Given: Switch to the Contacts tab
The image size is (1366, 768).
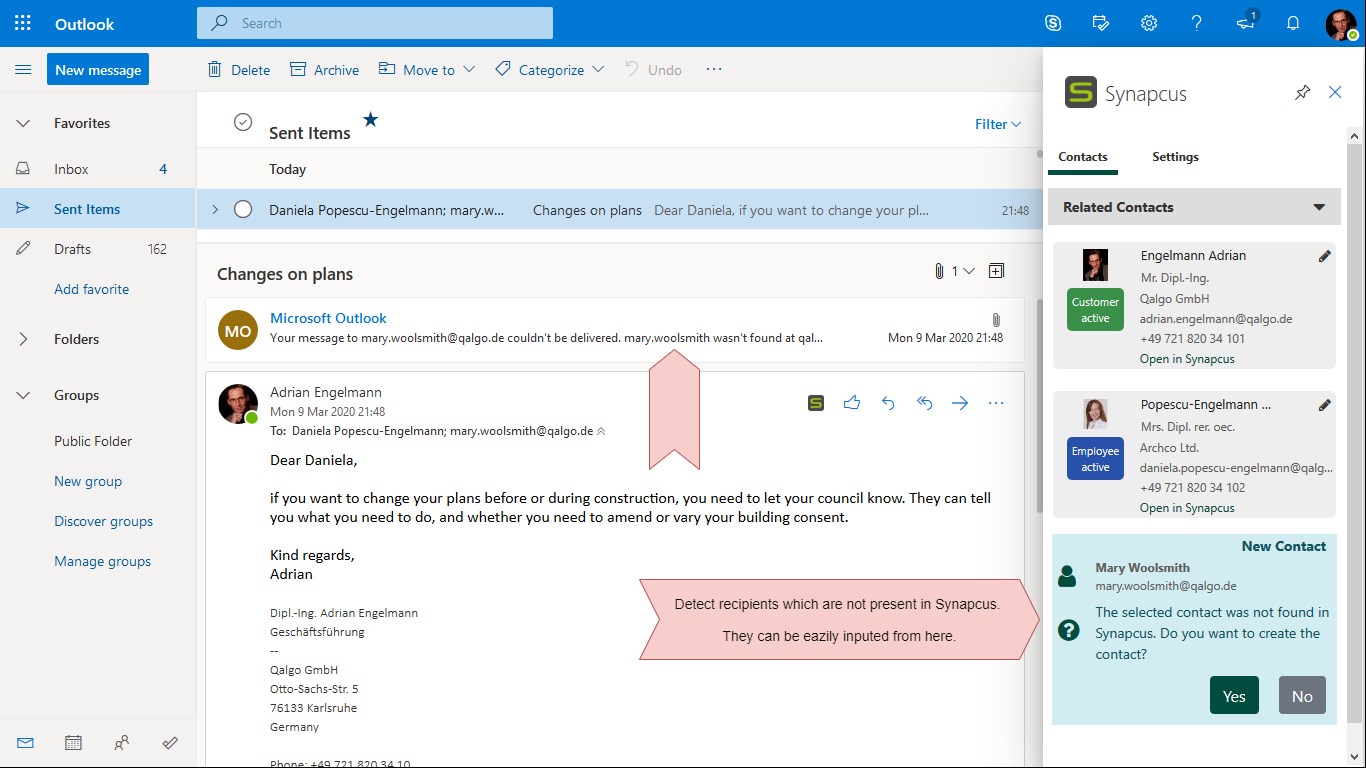Looking at the screenshot, I should click(x=1083, y=157).
